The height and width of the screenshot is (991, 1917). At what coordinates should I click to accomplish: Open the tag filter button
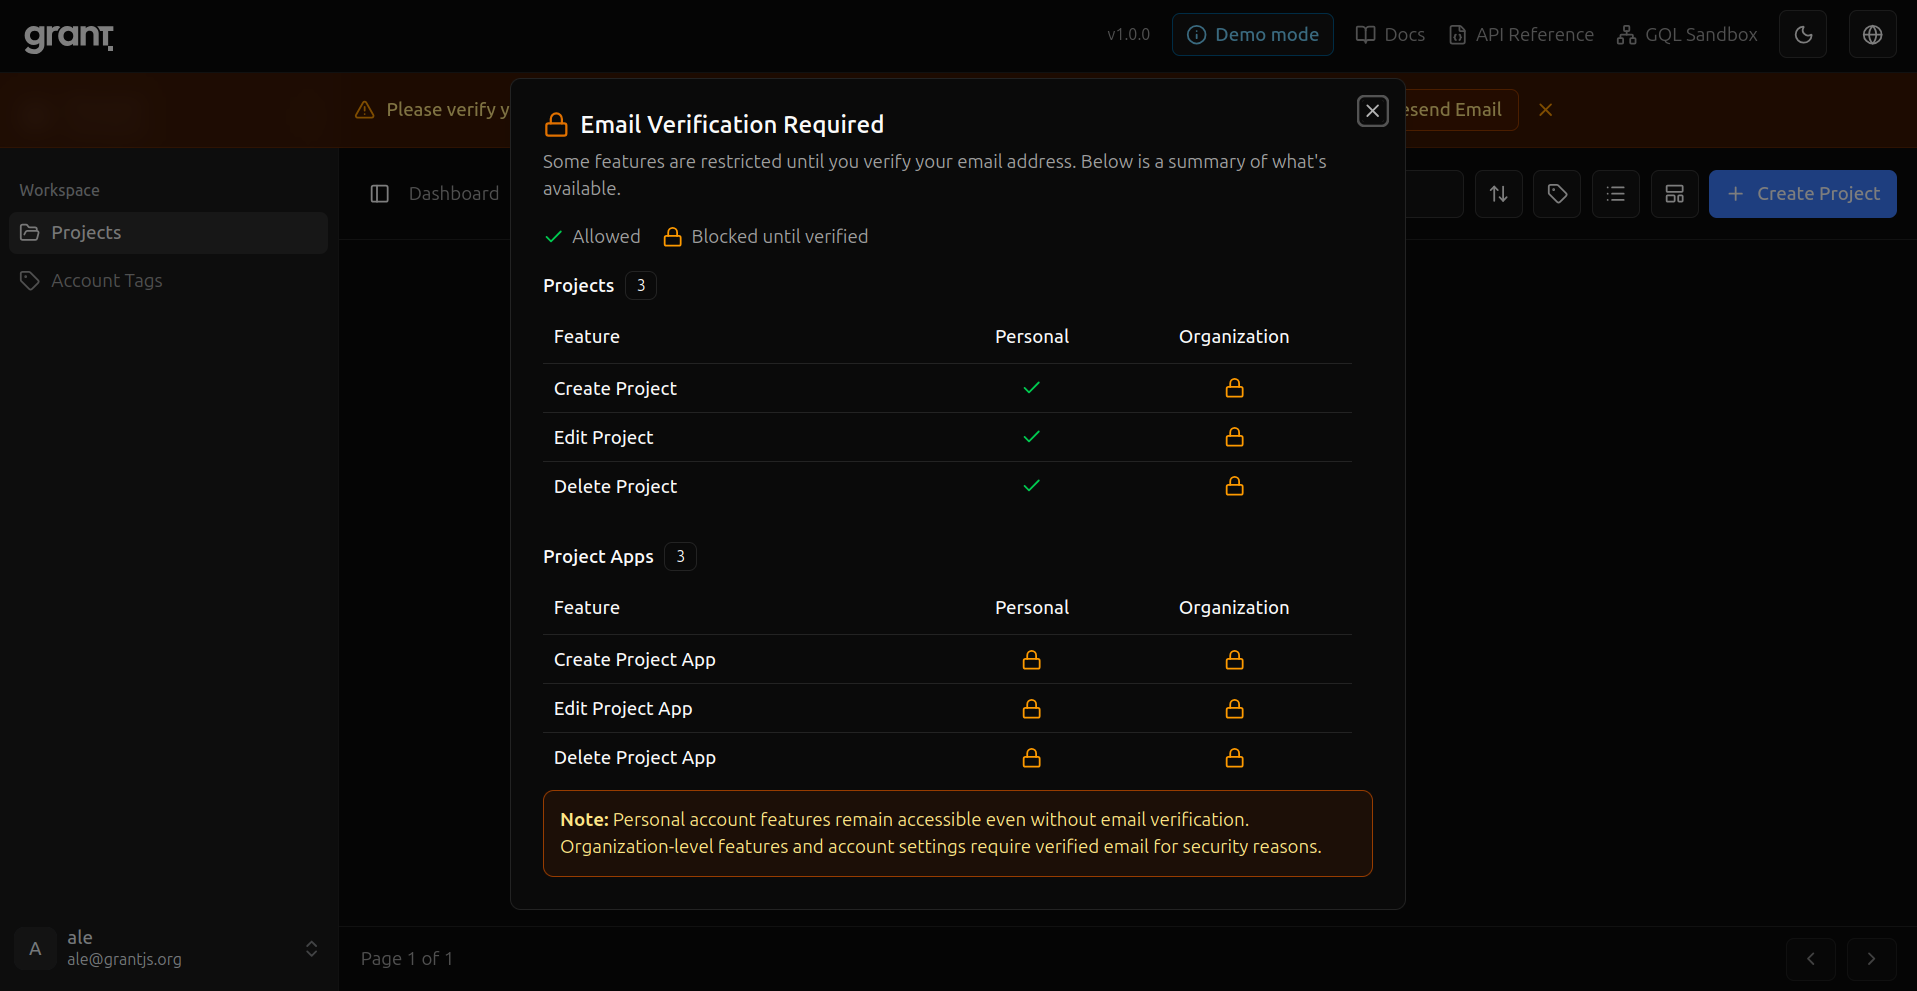[x=1557, y=194]
